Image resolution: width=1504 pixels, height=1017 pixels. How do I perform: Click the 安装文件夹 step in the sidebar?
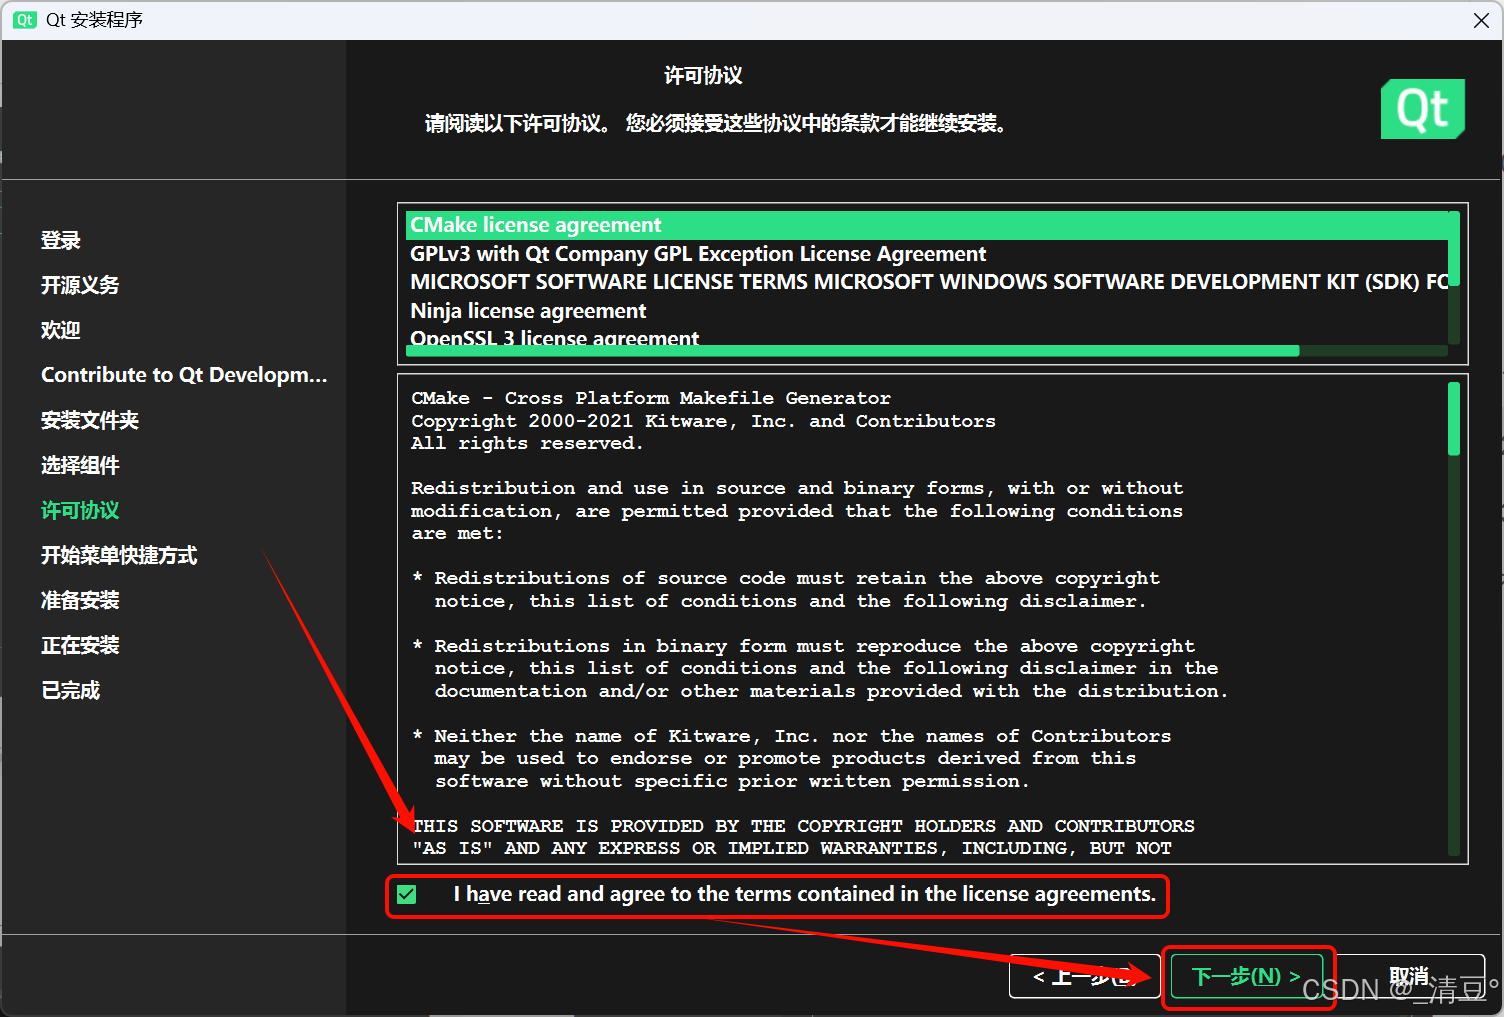tap(90, 420)
